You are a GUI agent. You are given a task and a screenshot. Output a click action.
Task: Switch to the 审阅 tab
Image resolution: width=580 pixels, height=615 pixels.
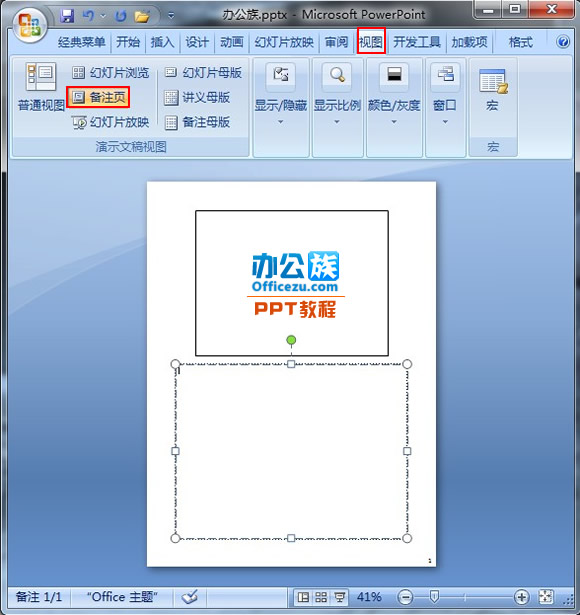(336, 42)
